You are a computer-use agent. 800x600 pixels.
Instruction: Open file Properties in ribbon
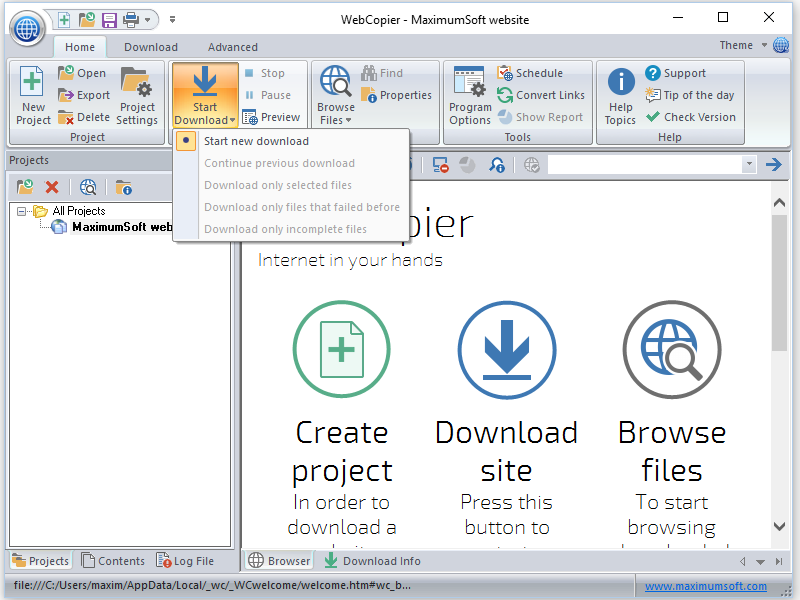[396, 95]
